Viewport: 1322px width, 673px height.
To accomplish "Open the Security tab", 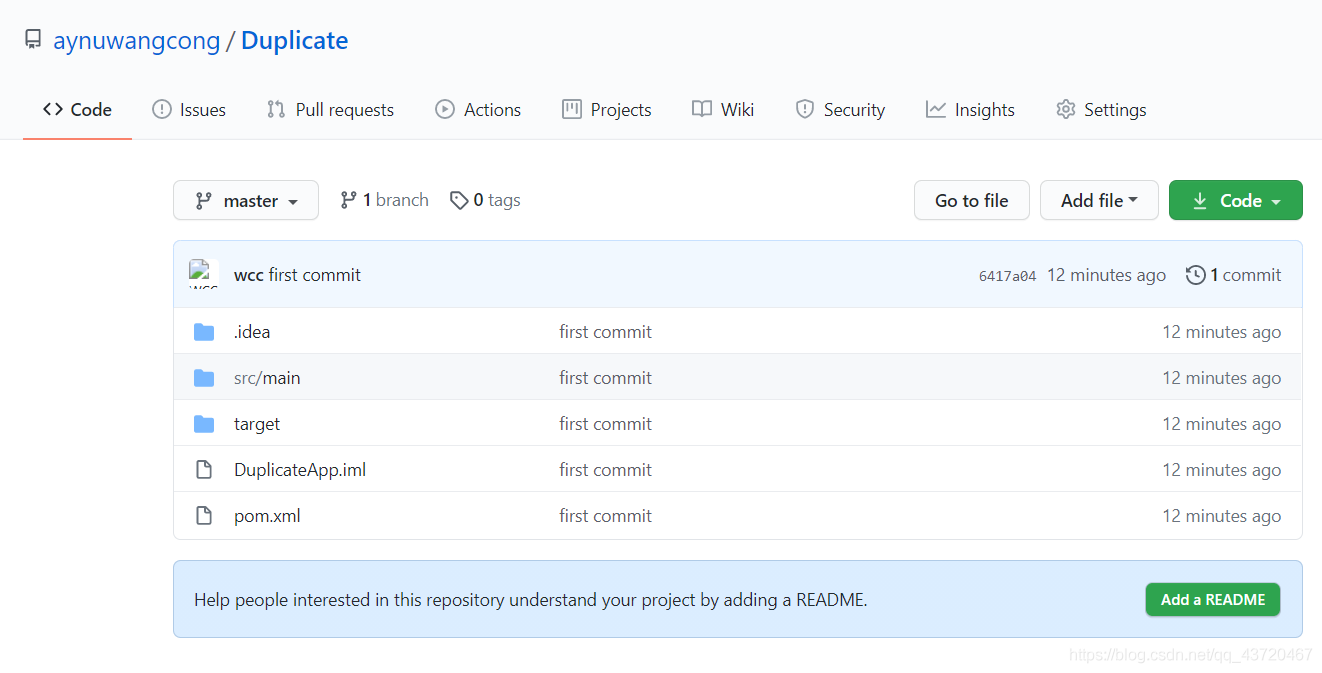I will tap(840, 110).
